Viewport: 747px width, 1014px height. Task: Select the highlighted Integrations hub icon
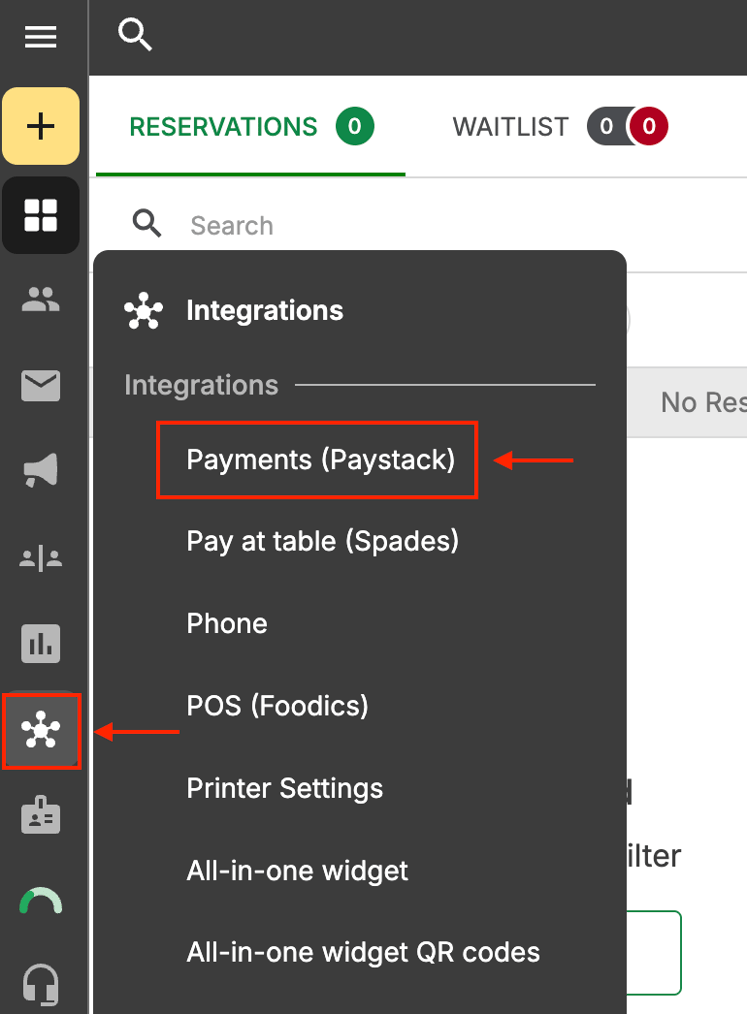40,731
